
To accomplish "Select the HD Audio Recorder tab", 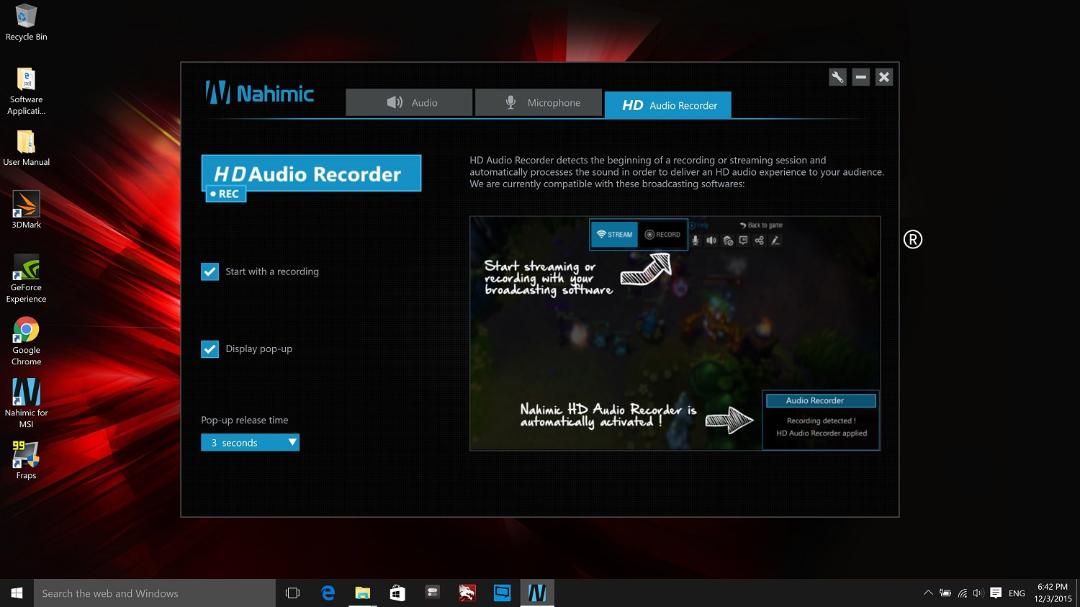I will point(668,105).
